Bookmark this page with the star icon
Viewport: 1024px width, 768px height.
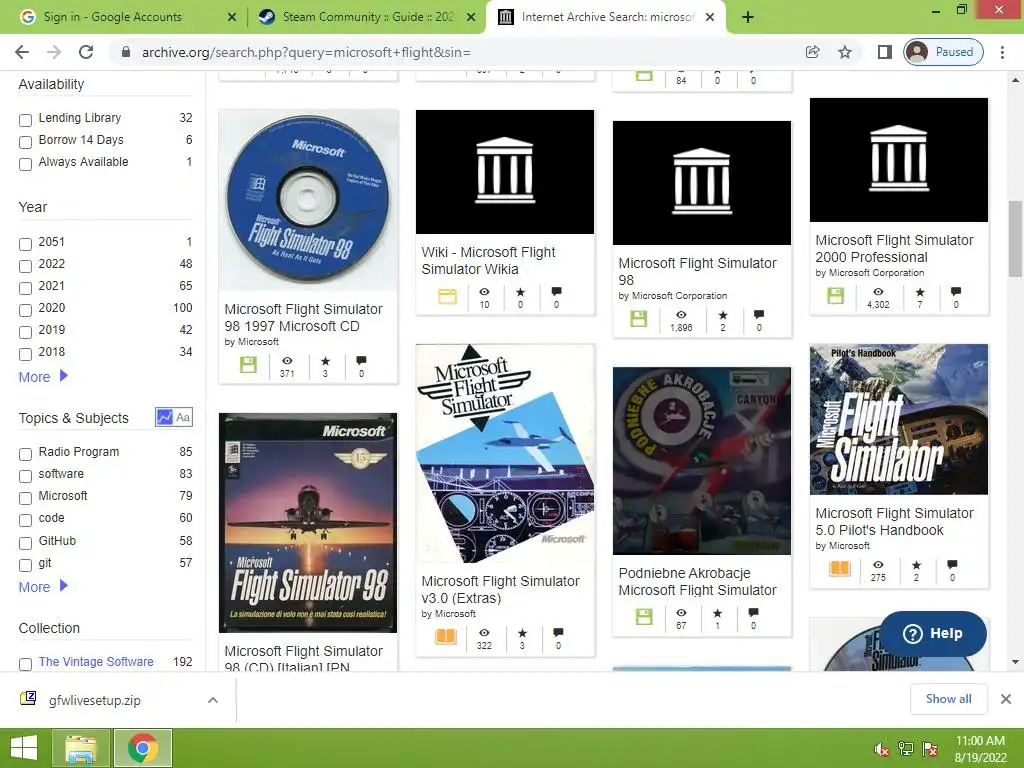[x=845, y=52]
